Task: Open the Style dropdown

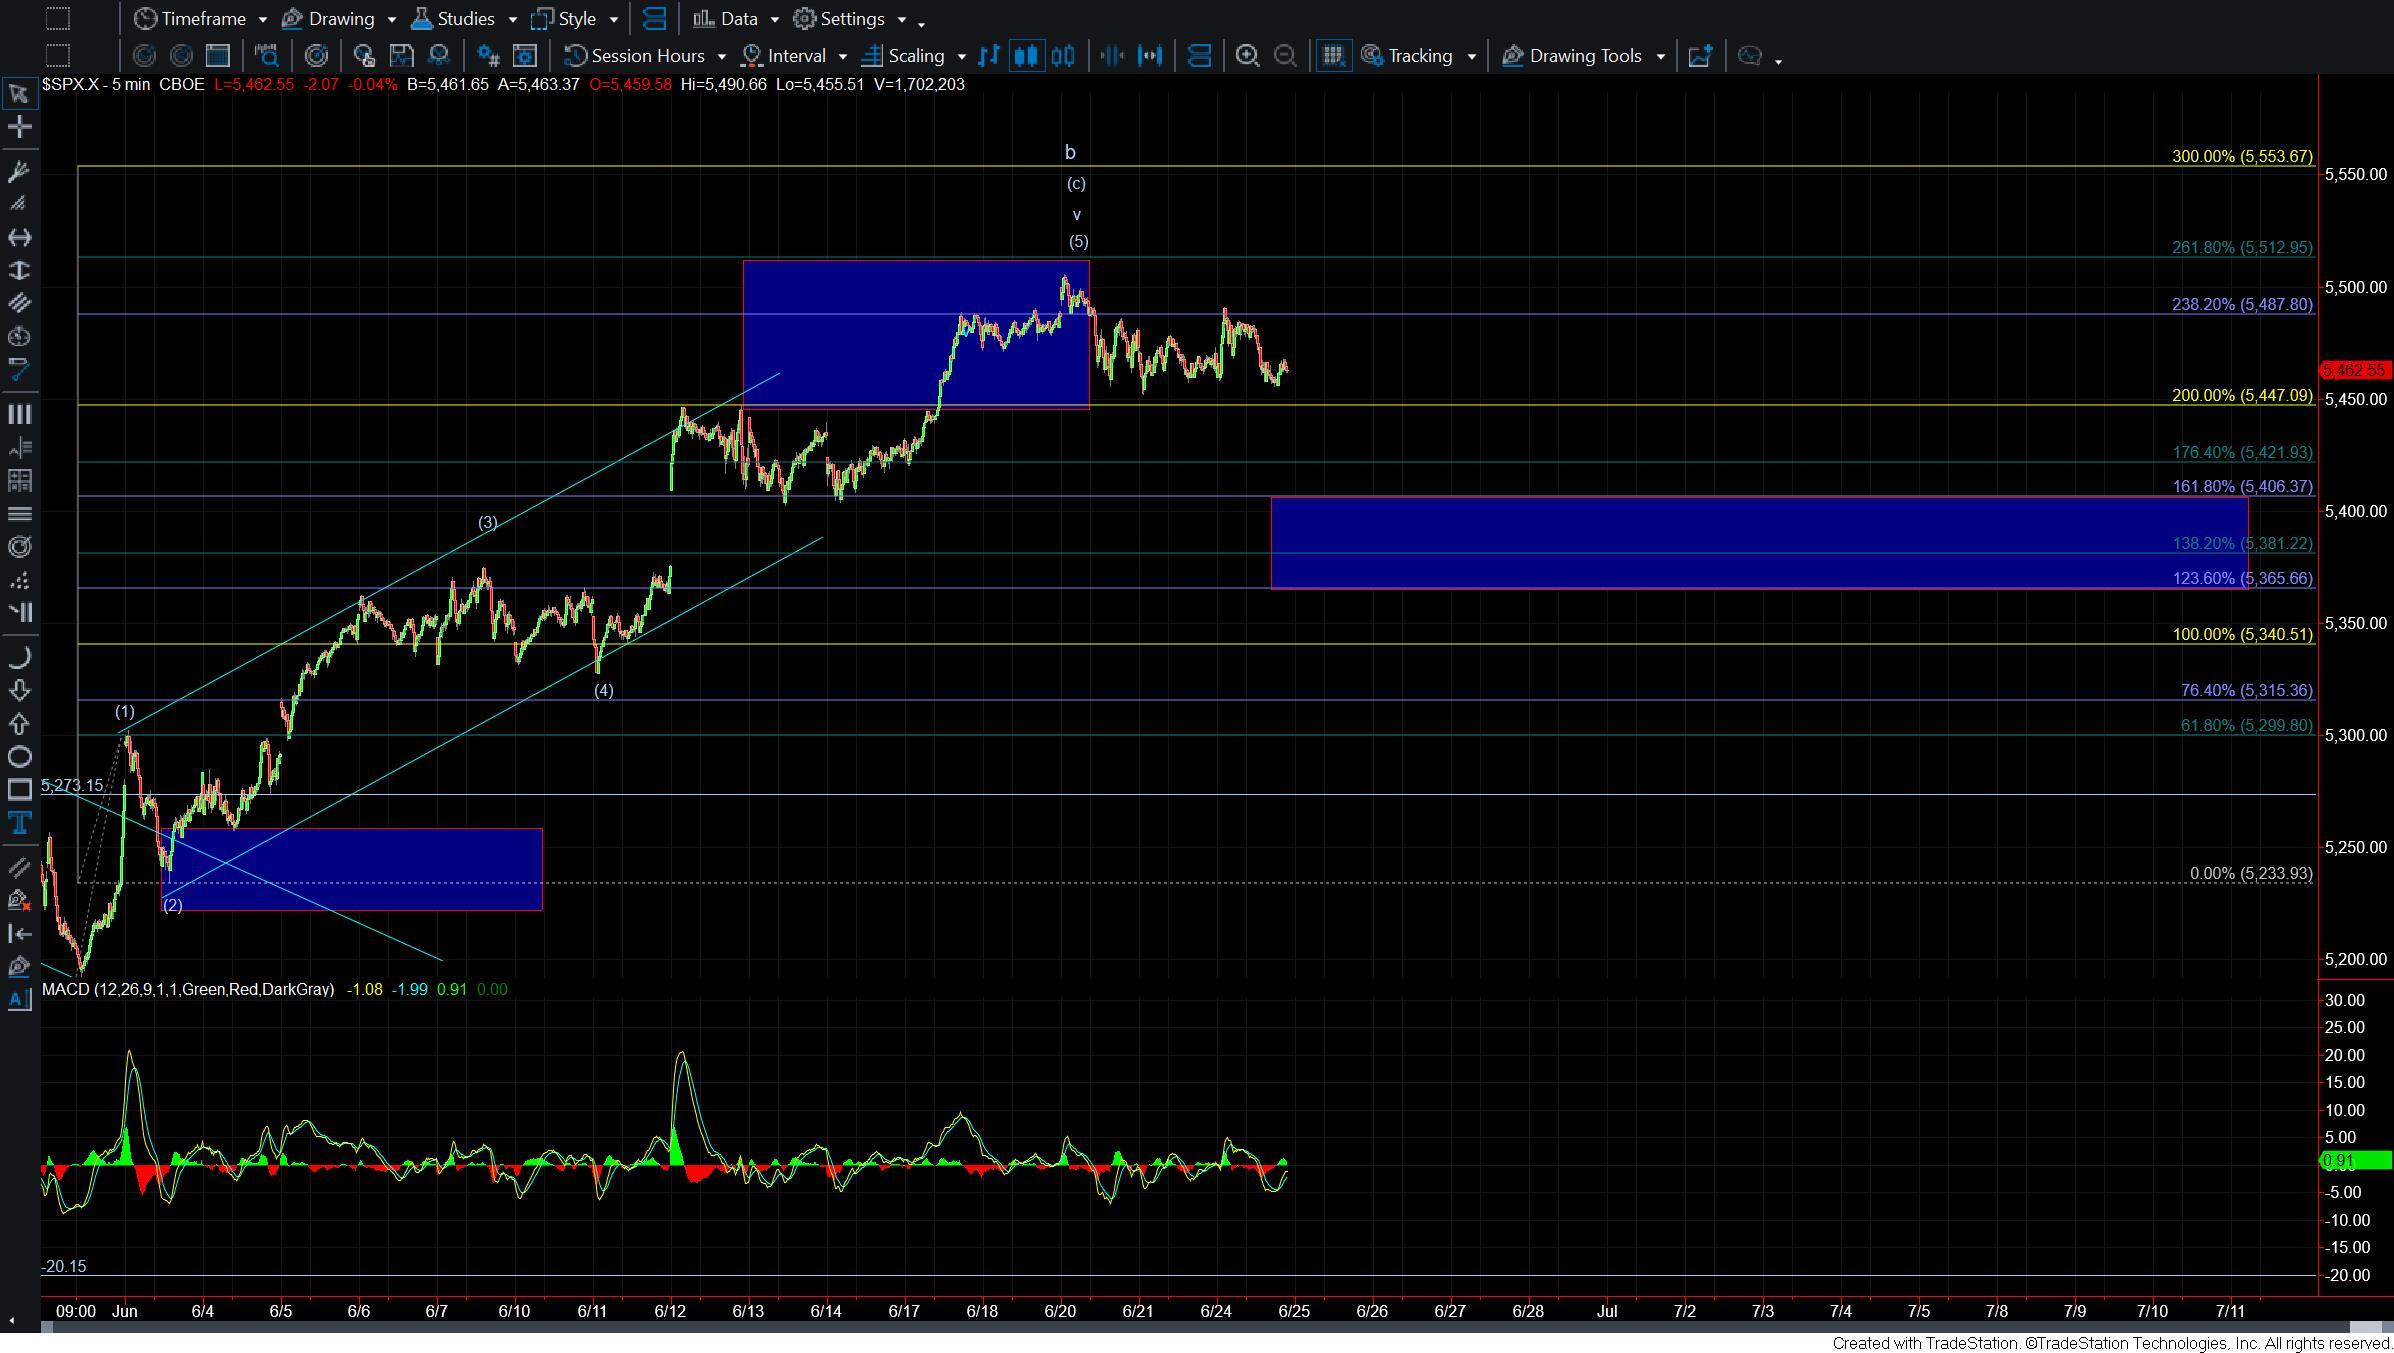Action: tap(575, 19)
